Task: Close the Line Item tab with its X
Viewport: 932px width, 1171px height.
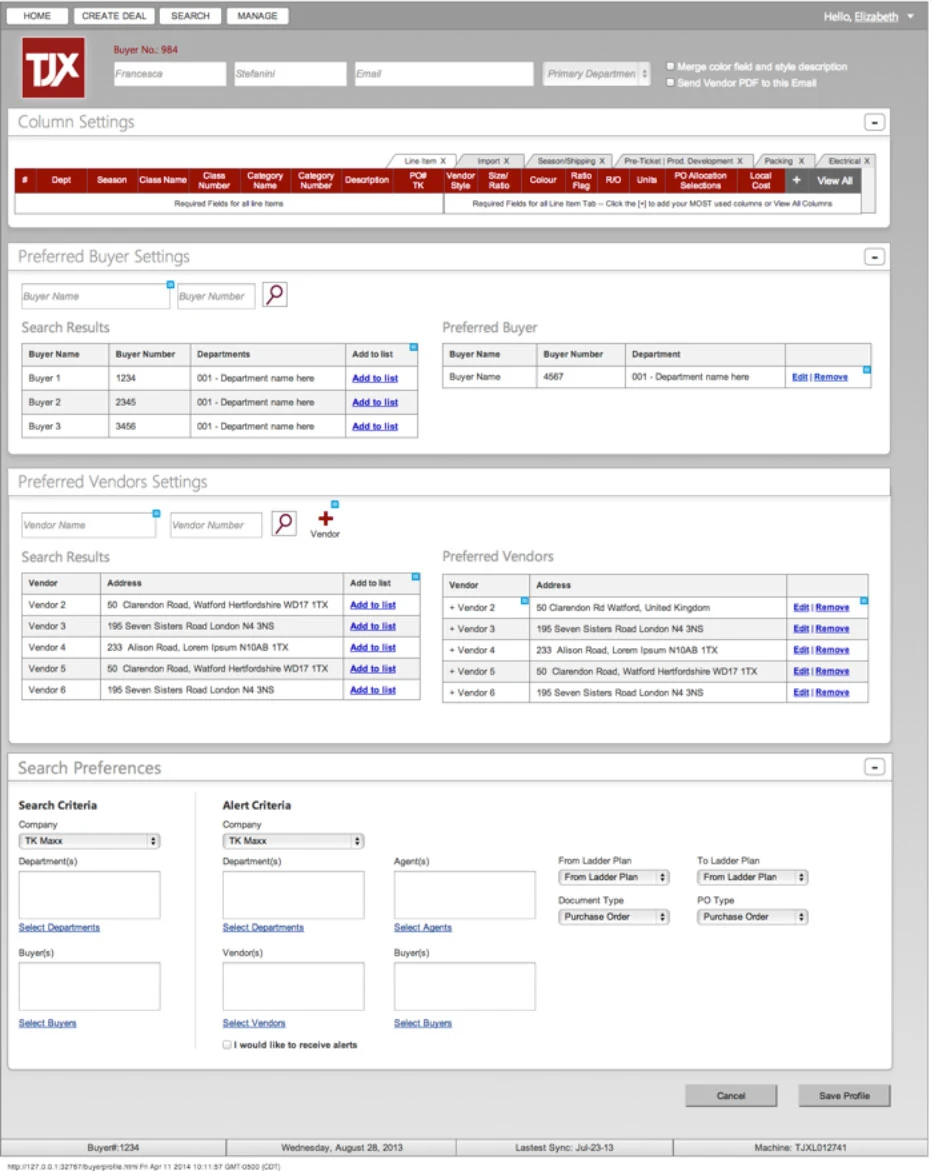Action: pos(443,161)
